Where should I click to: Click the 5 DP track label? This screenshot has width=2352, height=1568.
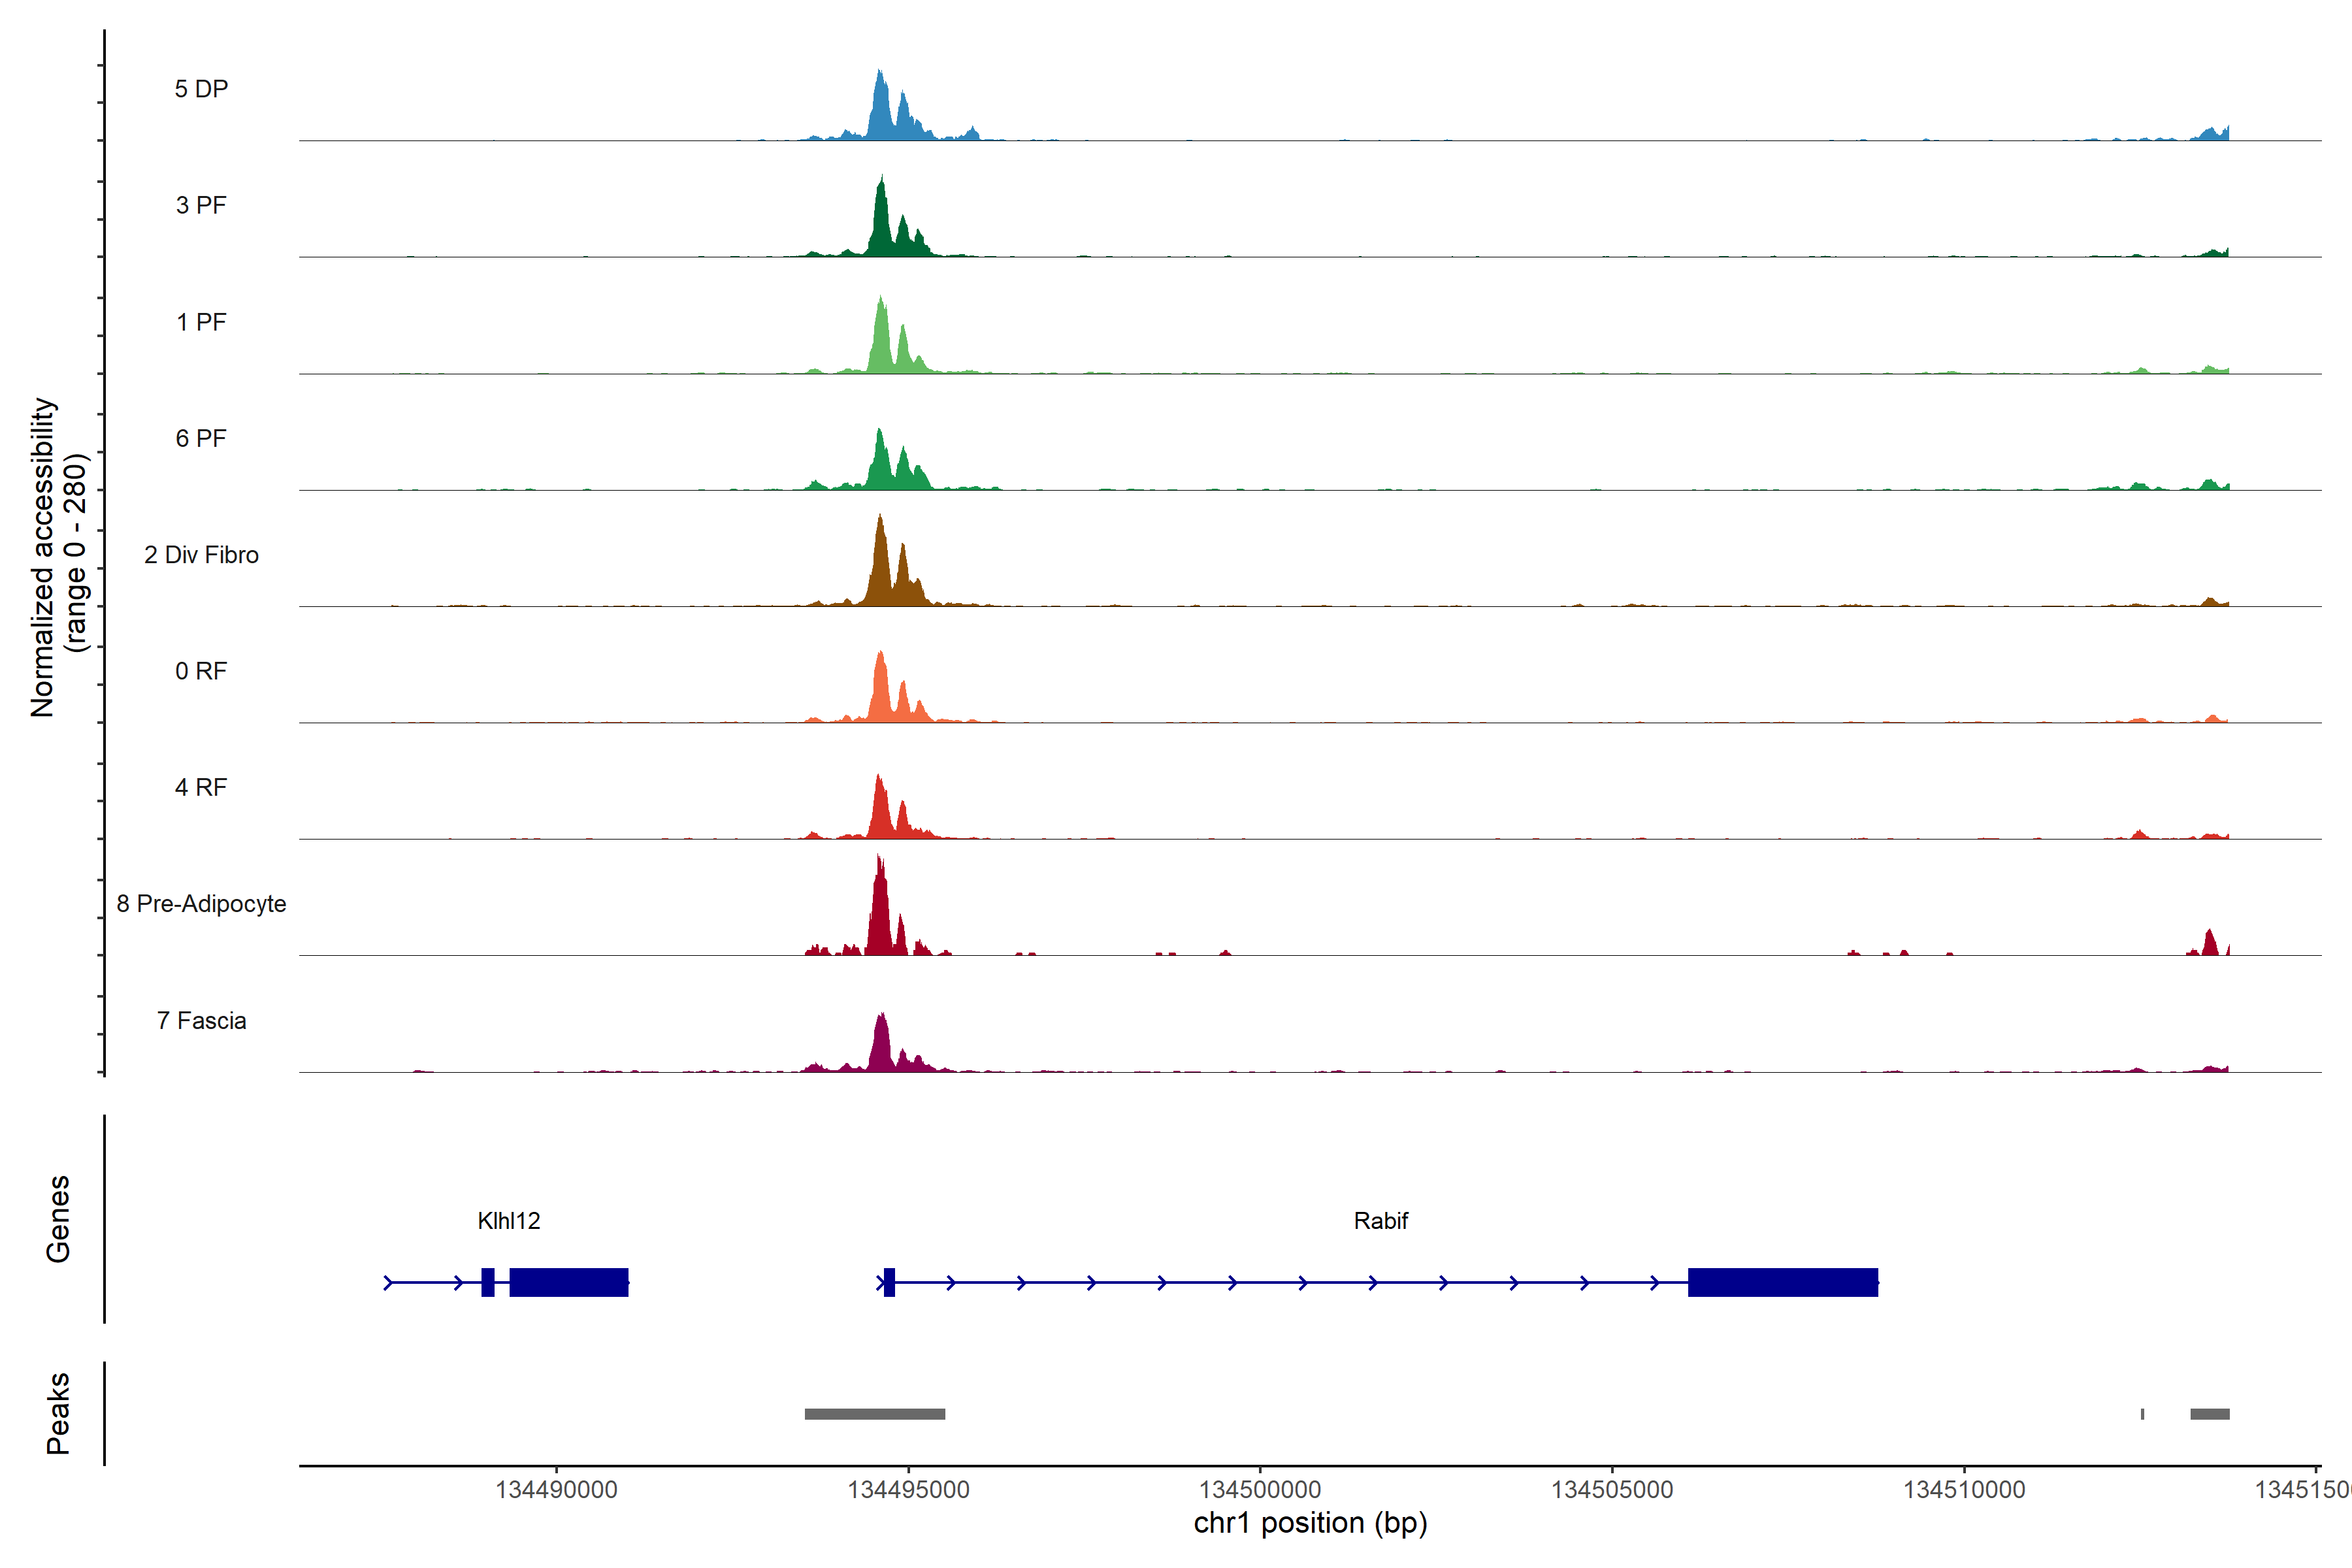pyautogui.click(x=201, y=89)
